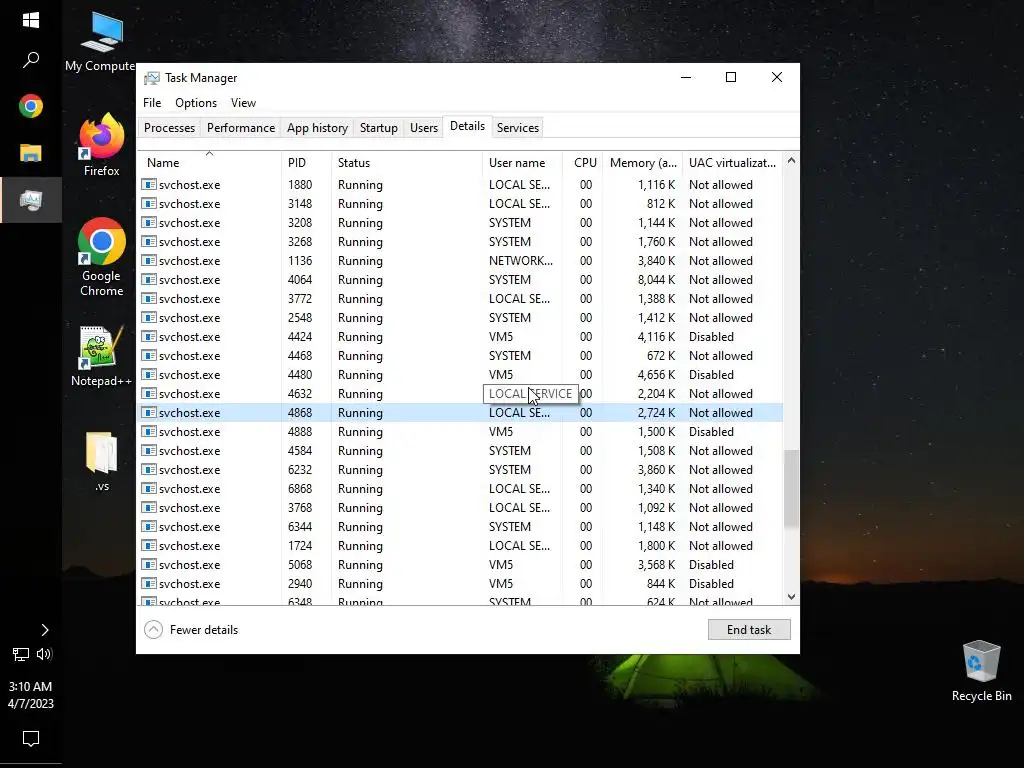Click the memory value 1,092 K
Viewport: 1024px width, 768px height.
(656, 508)
